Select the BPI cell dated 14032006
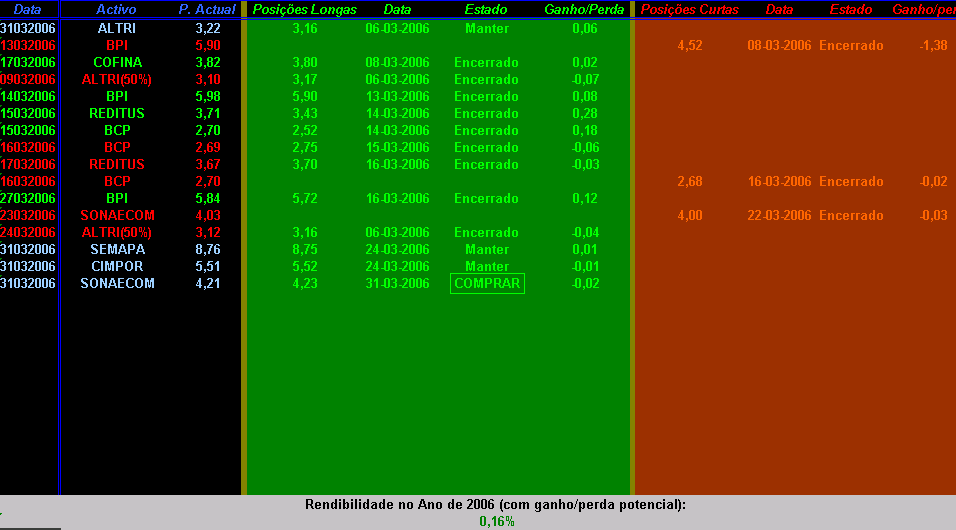The image size is (956, 530). pos(116,96)
